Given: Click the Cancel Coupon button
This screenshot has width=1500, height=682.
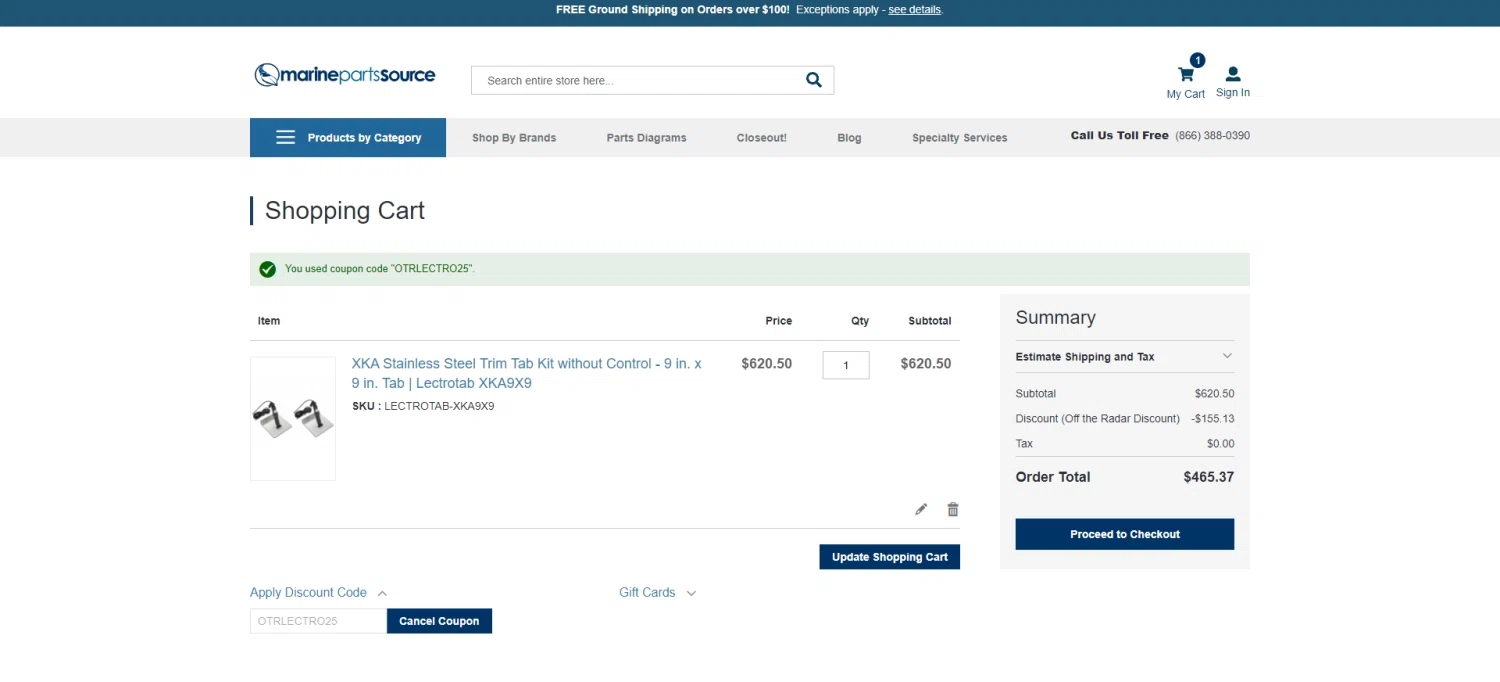Looking at the screenshot, I should coord(440,621).
